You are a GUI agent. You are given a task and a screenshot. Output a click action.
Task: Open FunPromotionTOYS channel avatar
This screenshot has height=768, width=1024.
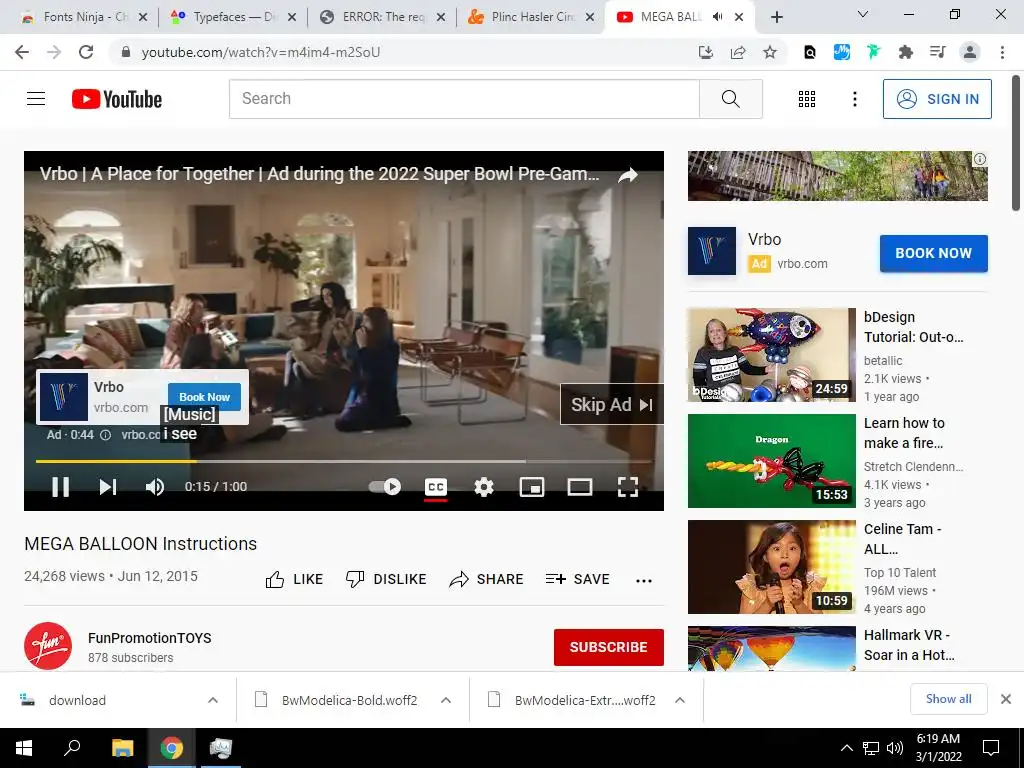(x=48, y=646)
